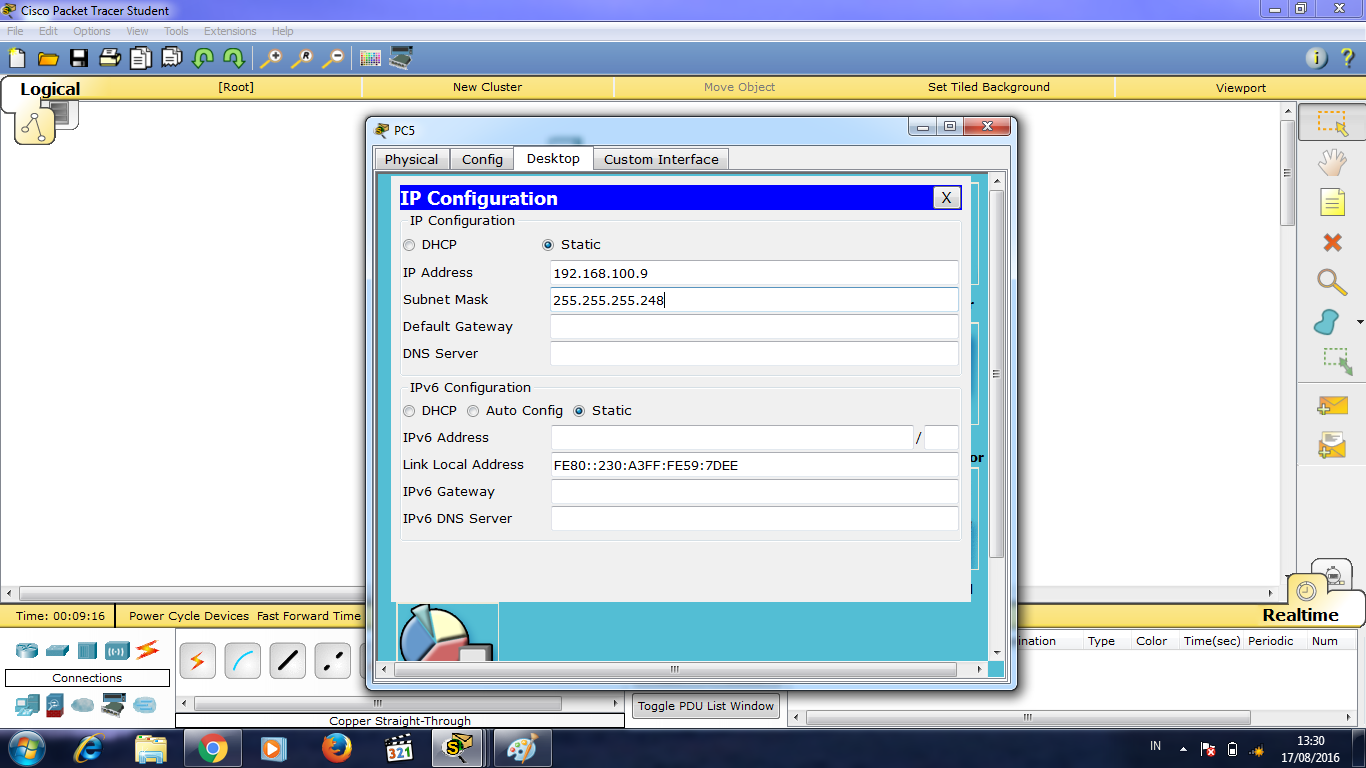Select the Routers device category

click(x=27, y=651)
